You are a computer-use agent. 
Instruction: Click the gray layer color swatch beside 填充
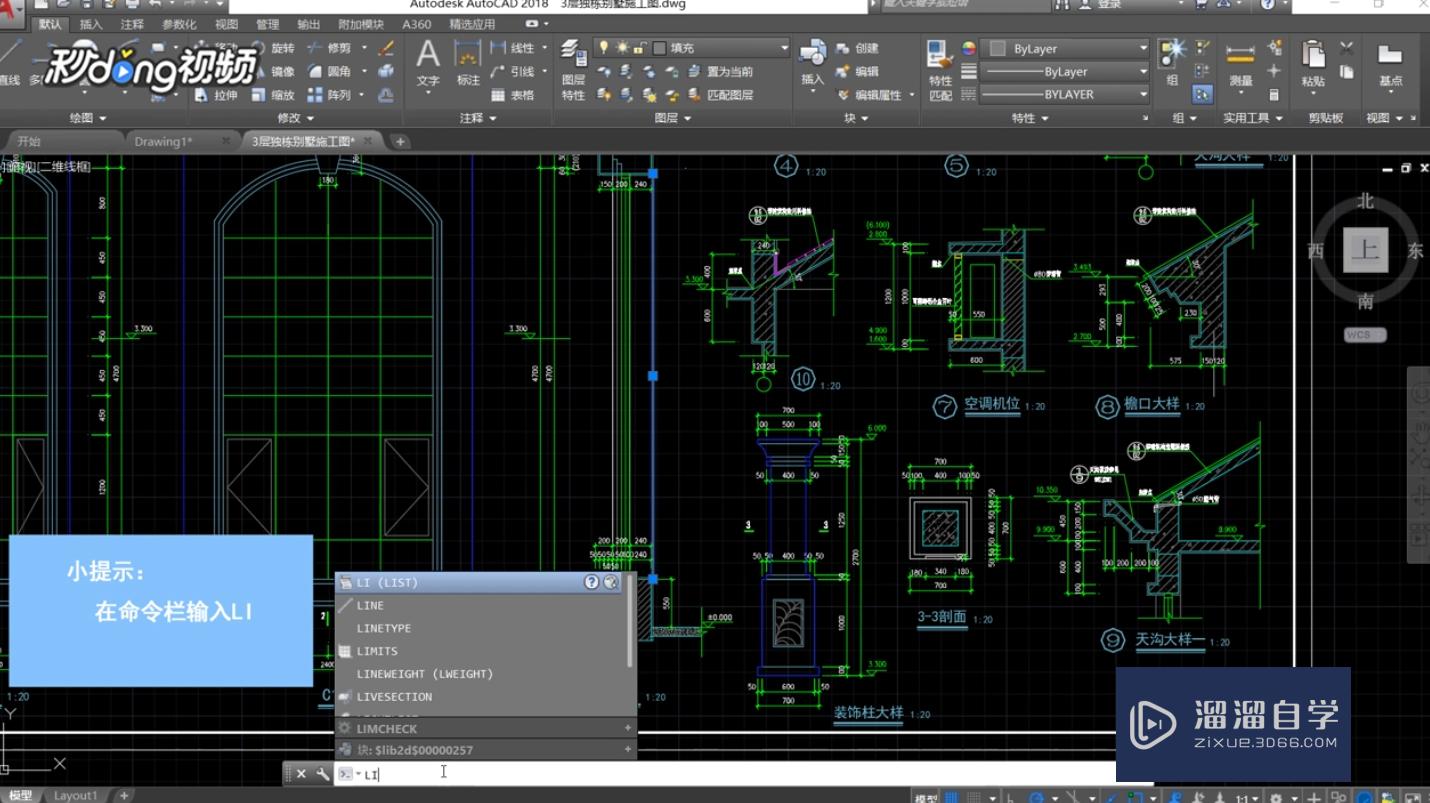click(x=659, y=48)
